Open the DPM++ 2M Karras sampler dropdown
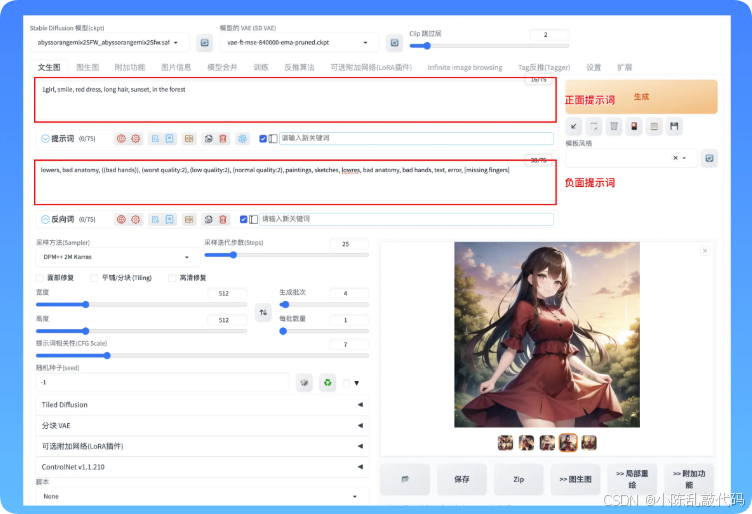 (x=118, y=257)
